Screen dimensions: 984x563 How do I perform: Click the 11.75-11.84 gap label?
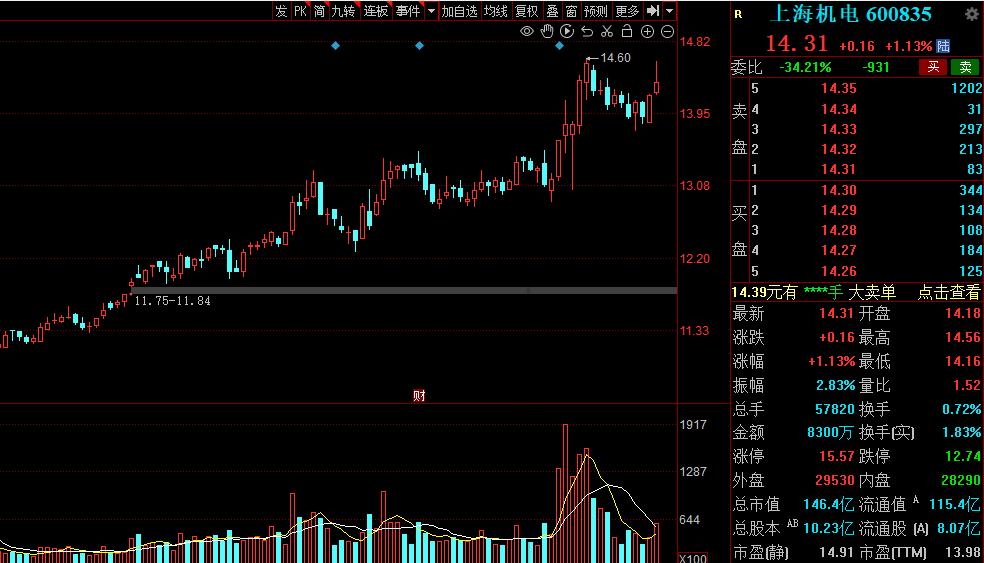[172, 301]
